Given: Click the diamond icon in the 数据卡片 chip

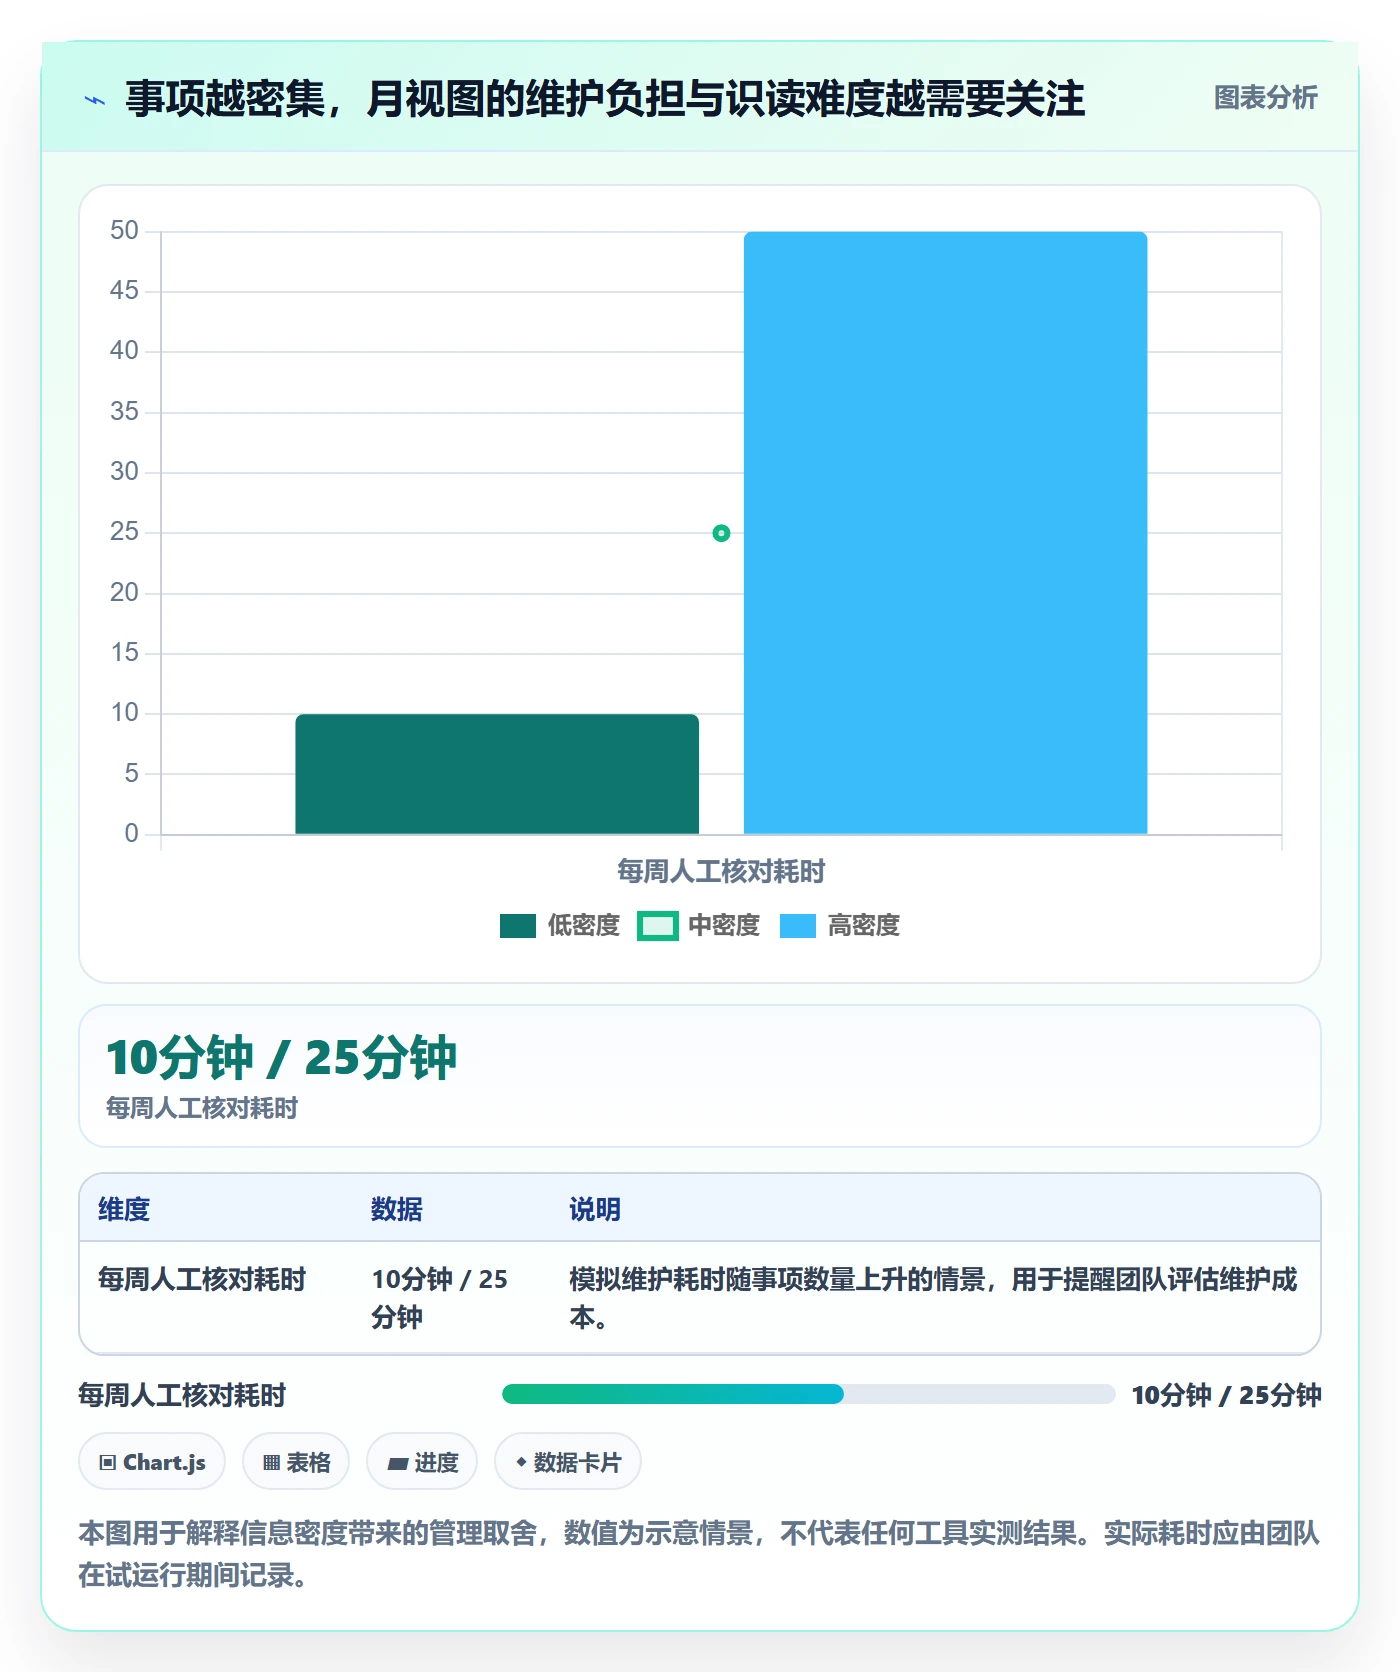Looking at the screenshot, I should pos(521,1462).
